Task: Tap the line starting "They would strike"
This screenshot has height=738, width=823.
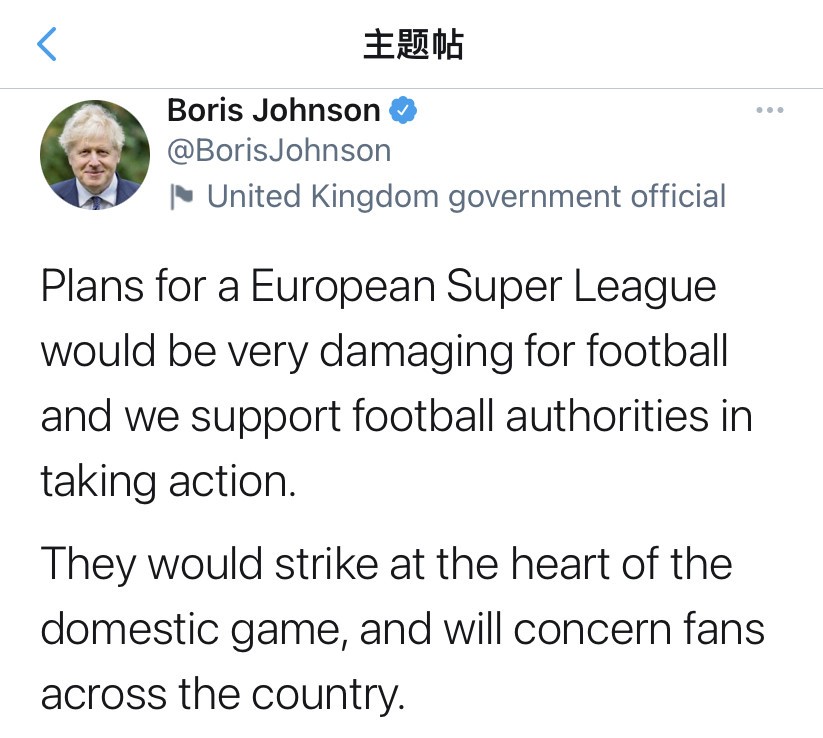Action: [386, 565]
